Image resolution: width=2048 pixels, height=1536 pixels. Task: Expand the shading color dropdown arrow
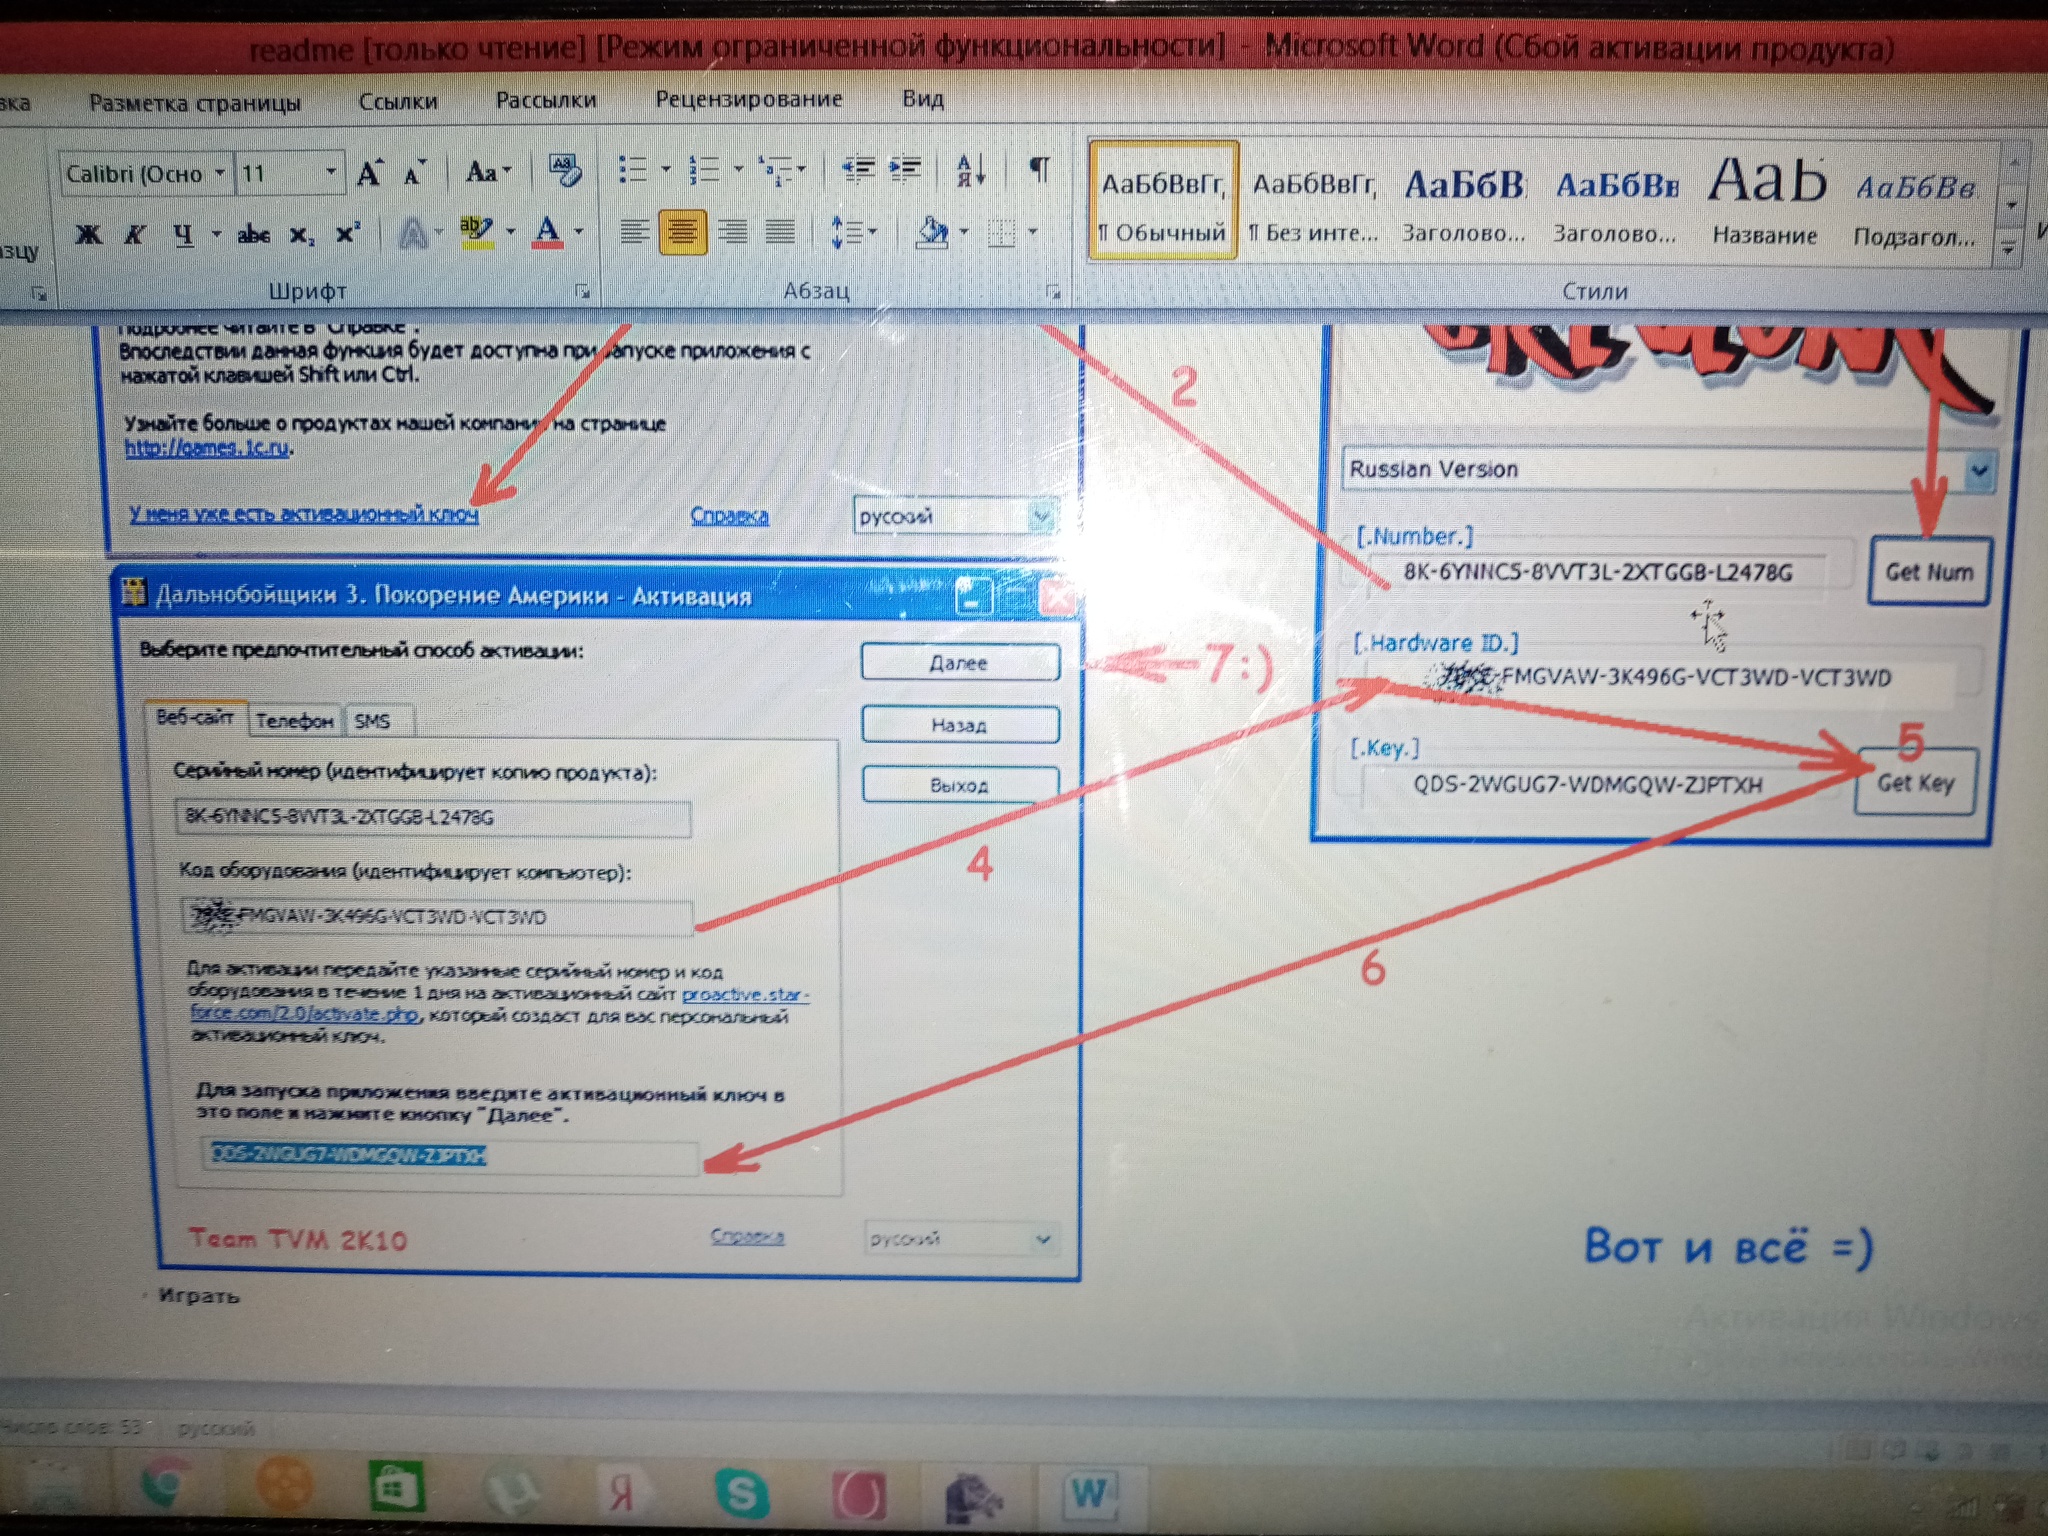click(x=963, y=233)
